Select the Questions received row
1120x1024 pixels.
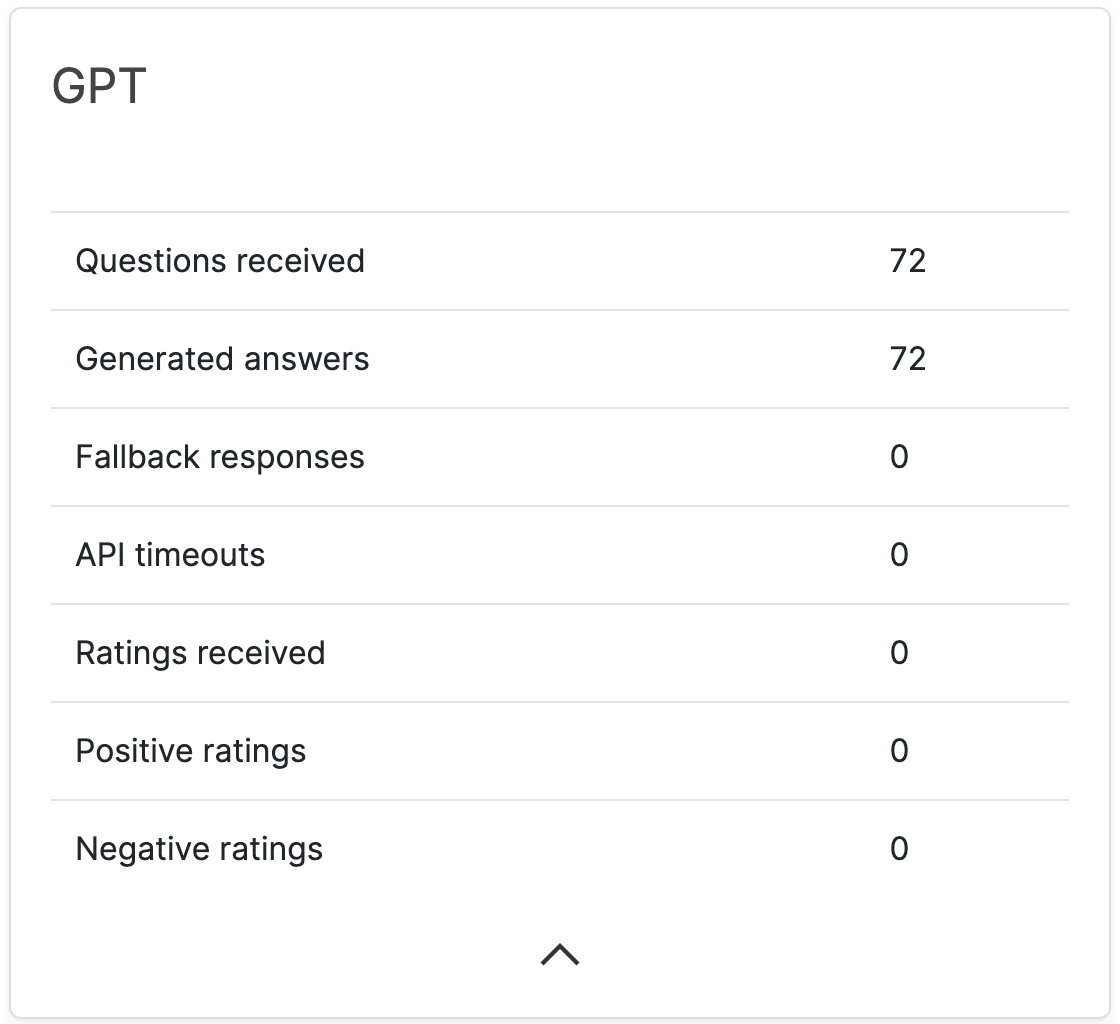[559, 260]
